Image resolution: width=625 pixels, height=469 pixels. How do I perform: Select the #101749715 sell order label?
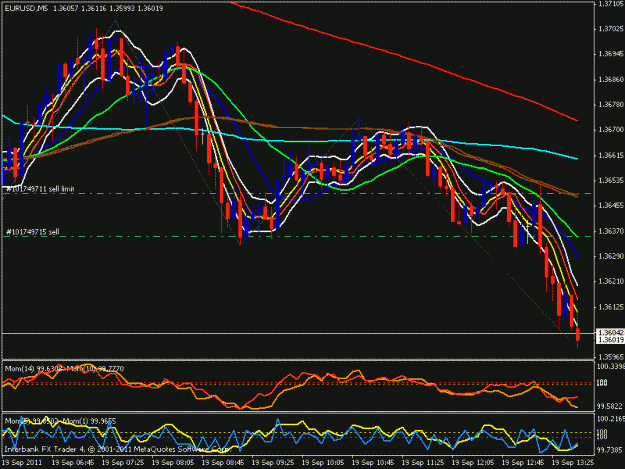tap(33, 232)
